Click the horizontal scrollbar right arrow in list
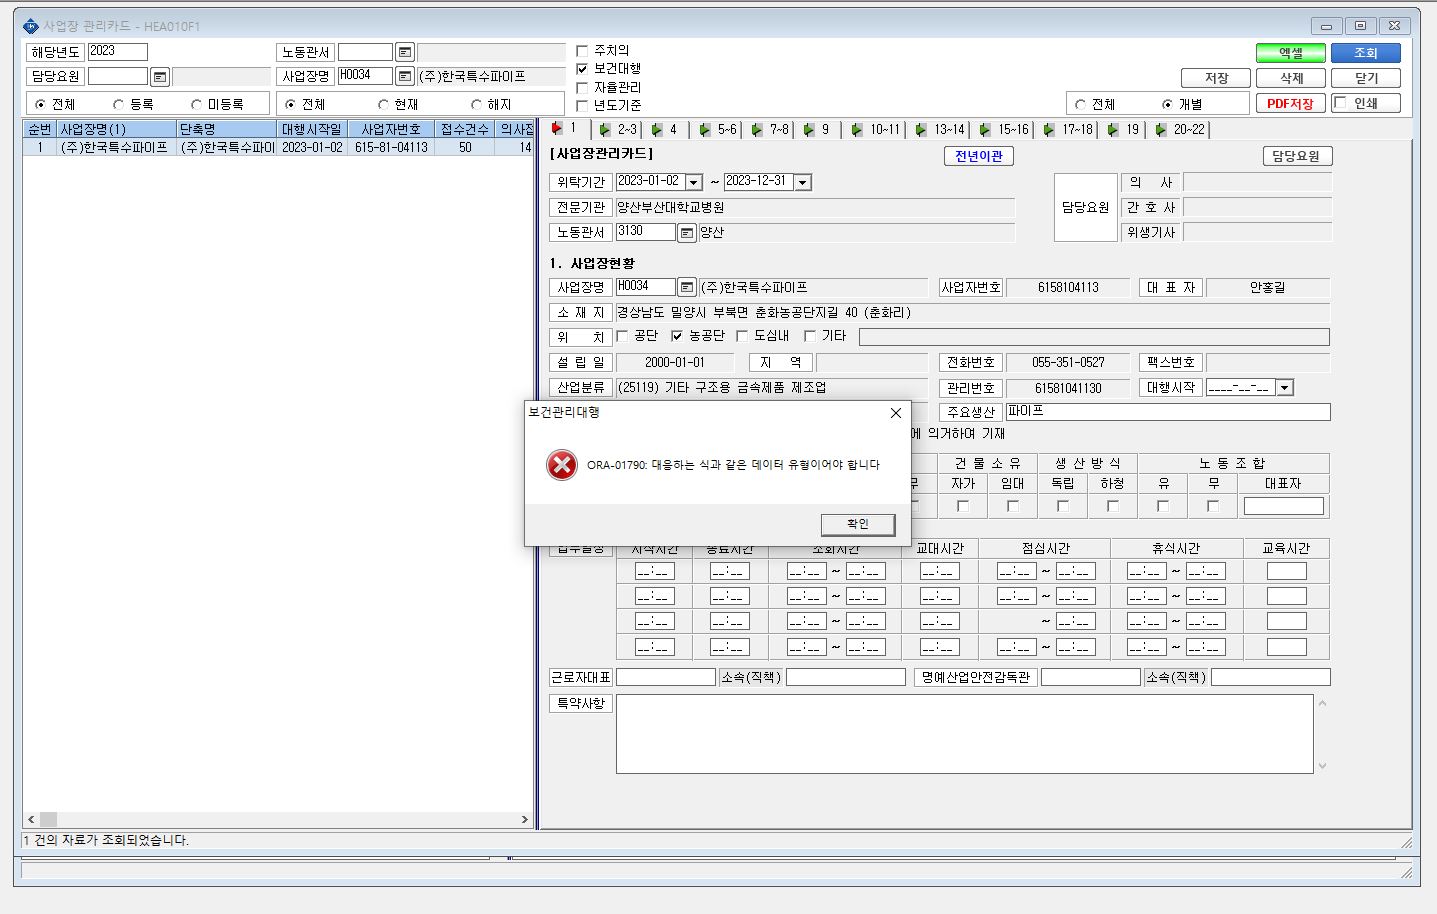Viewport: 1437px width, 914px height. pos(525,819)
